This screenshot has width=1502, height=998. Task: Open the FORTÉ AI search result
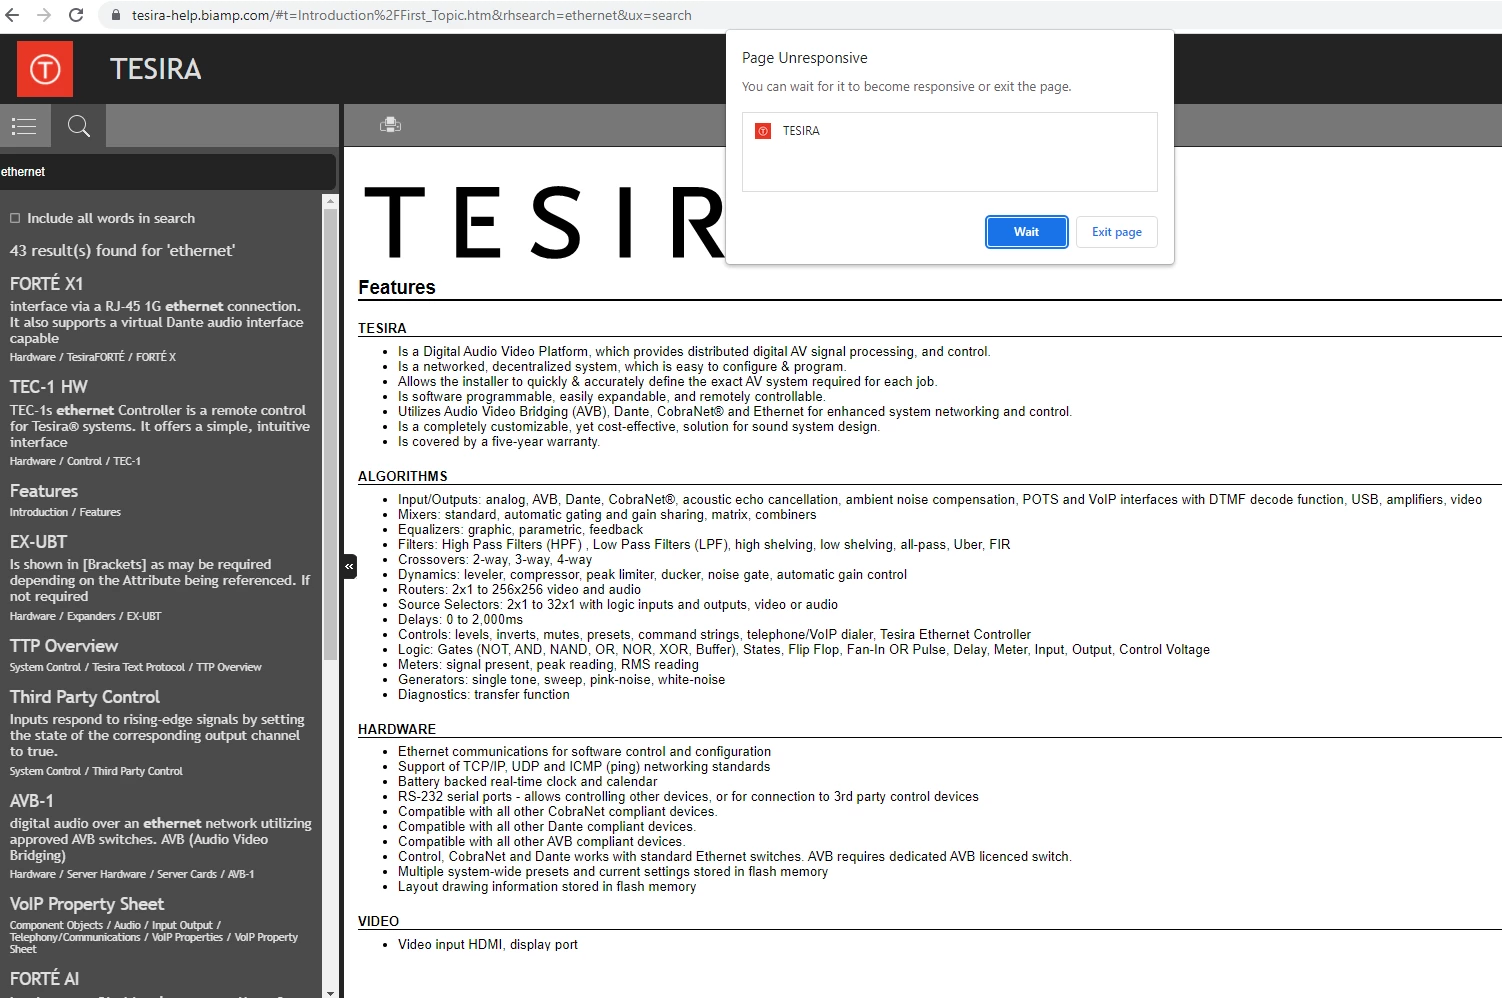44,979
